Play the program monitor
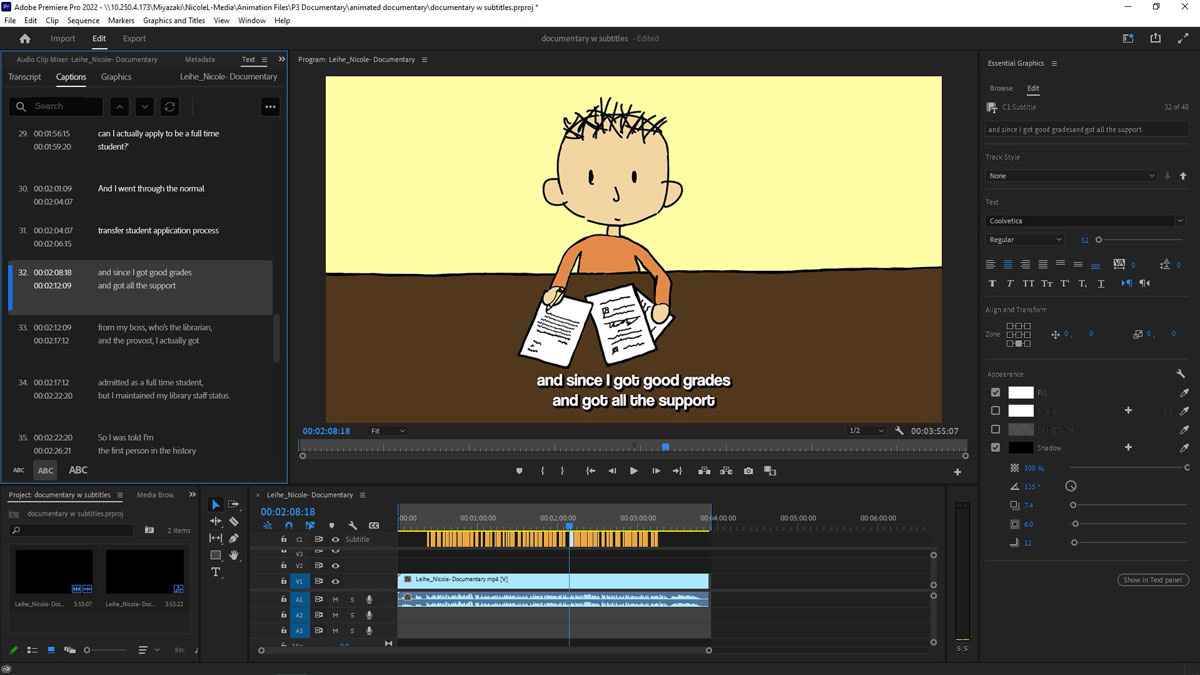The height and width of the screenshot is (675, 1200). [x=633, y=471]
